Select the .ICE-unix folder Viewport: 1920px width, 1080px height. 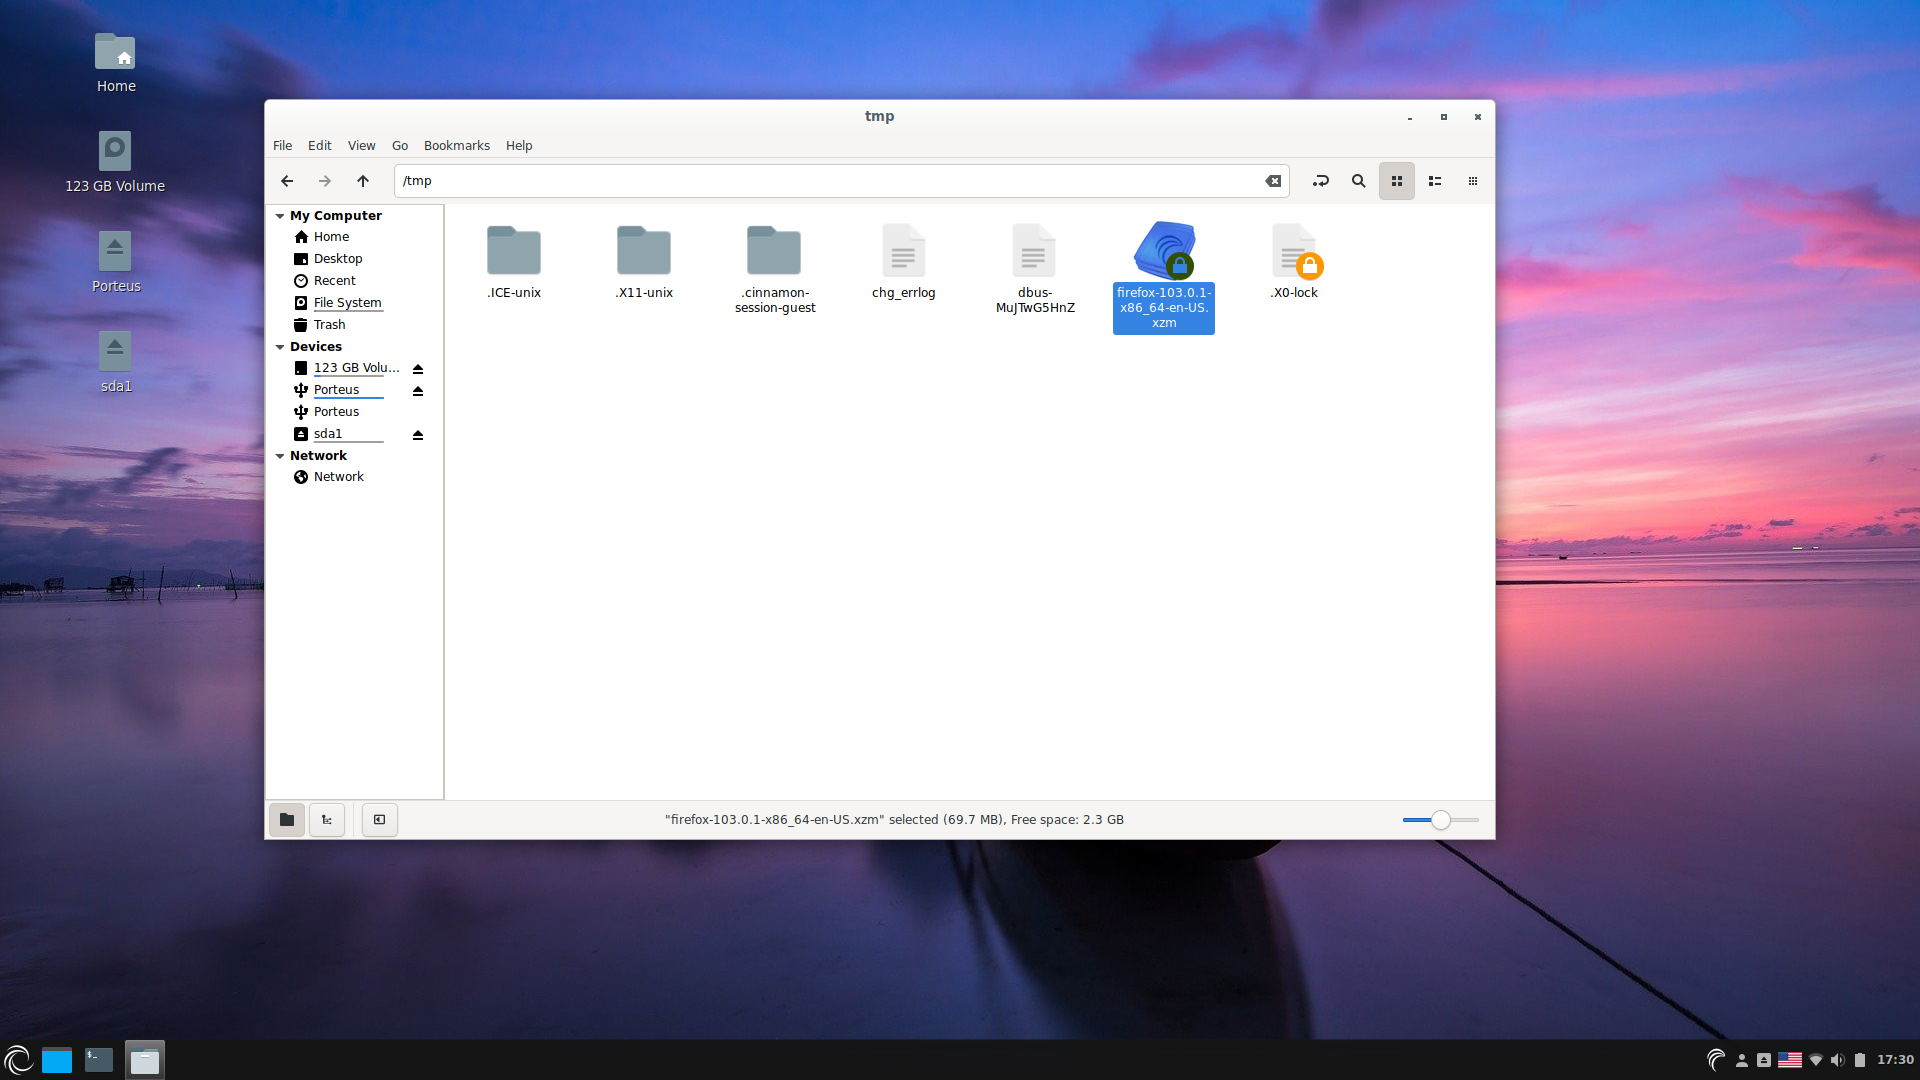514,262
